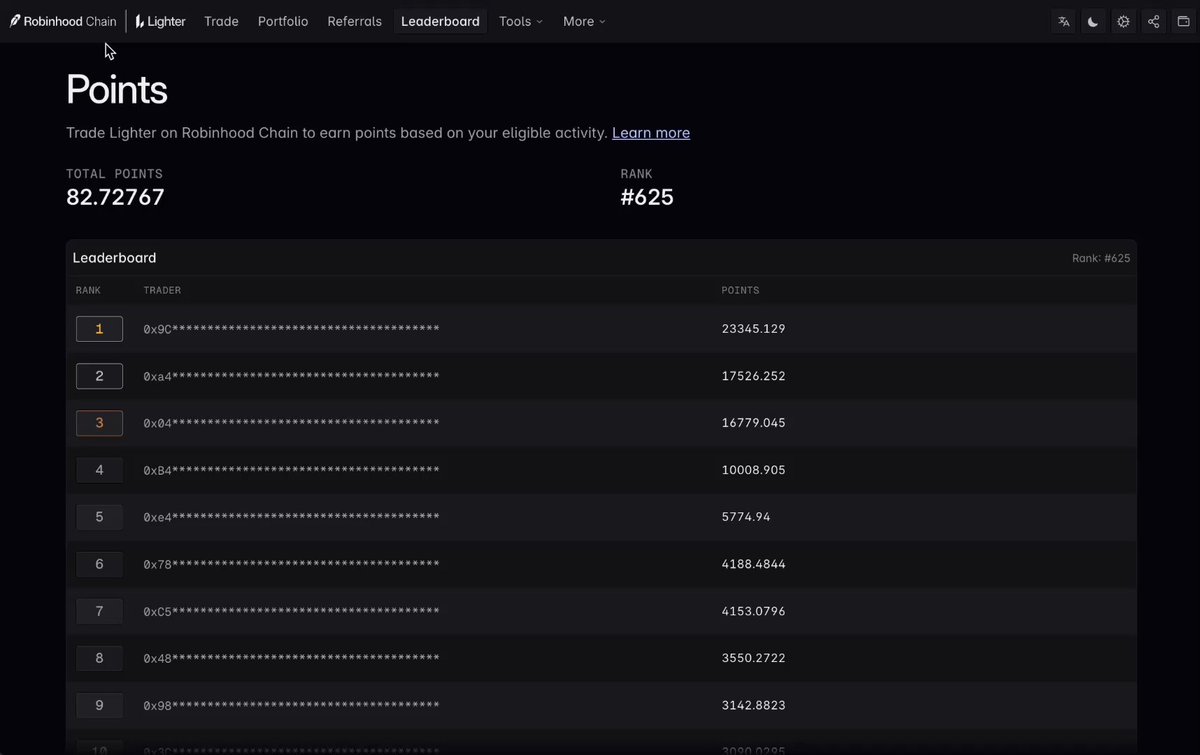Select the Leaderboard nav item

point(440,21)
